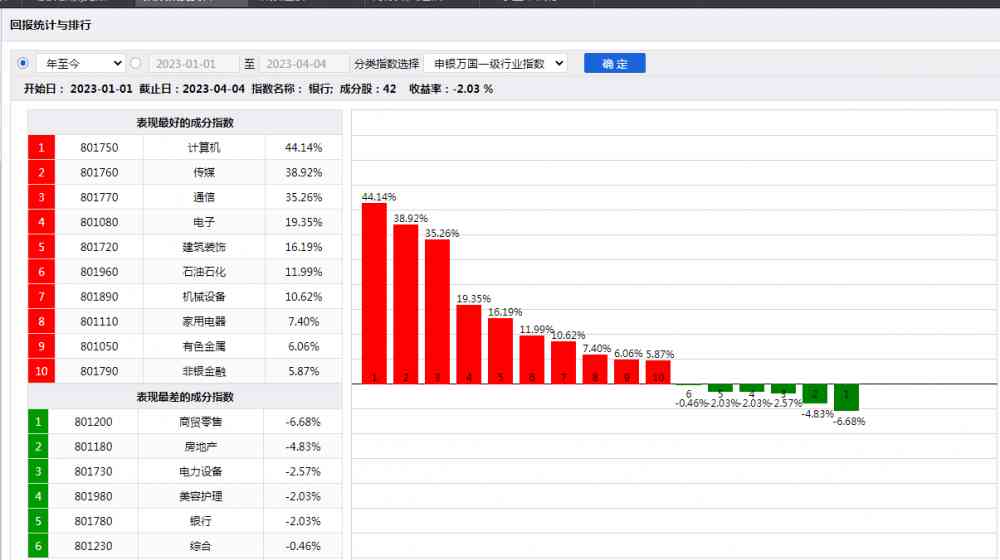Select the 年至今 radio button
Image resolution: width=1000 pixels, height=560 pixels.
click(24, 63)
